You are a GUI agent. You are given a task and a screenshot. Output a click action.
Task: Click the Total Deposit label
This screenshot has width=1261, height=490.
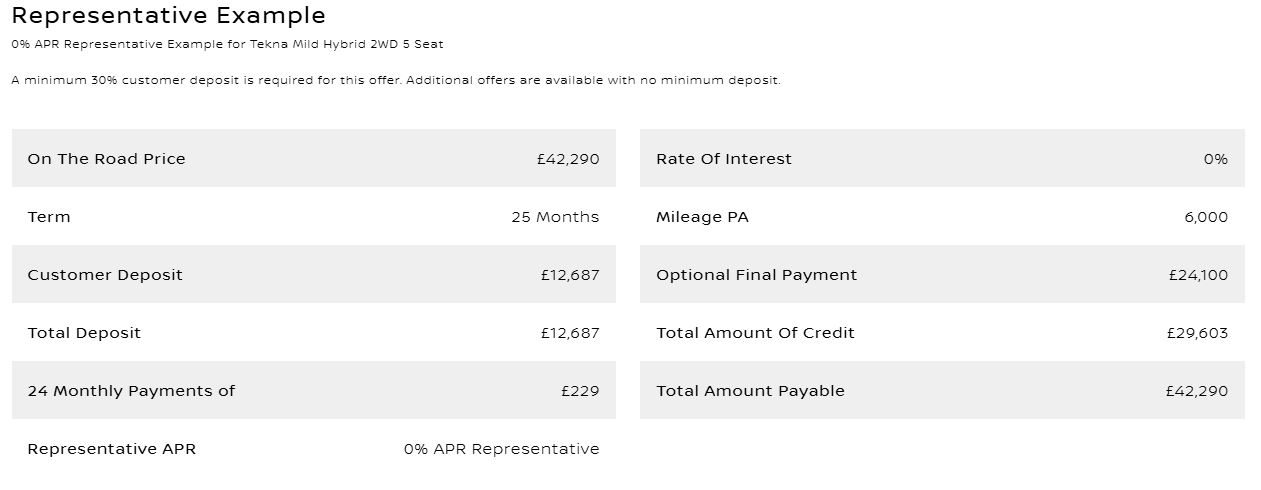(84, 333)
